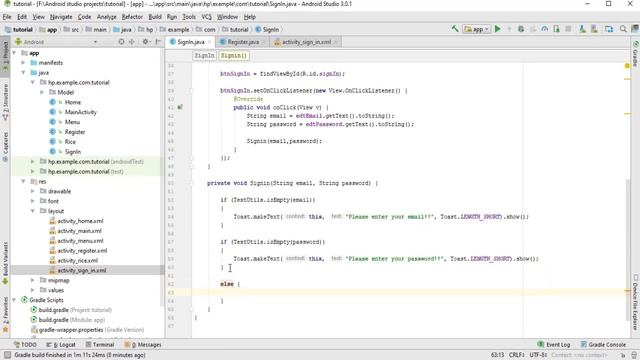Image resolution: width=640 pixels, height=360 pixels.
Task: Click the Debug app bug icon
Action: [521, 29]
